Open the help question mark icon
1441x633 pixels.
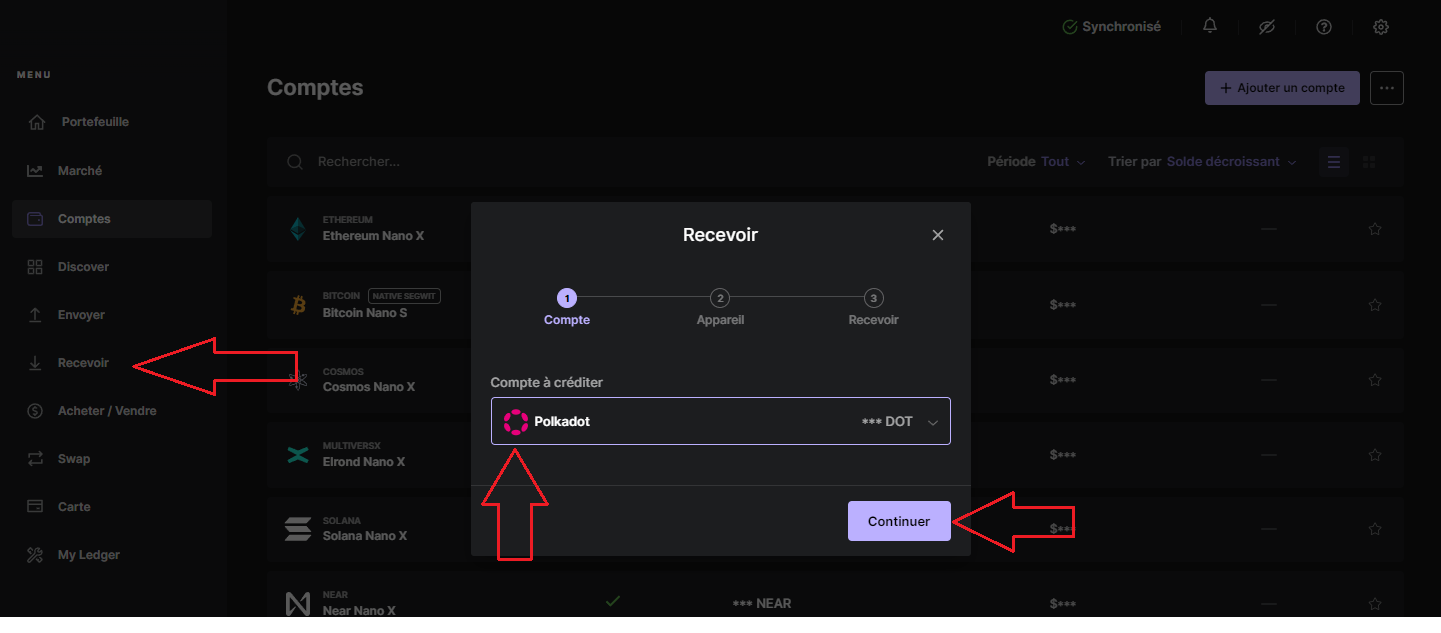[1324, 27]
